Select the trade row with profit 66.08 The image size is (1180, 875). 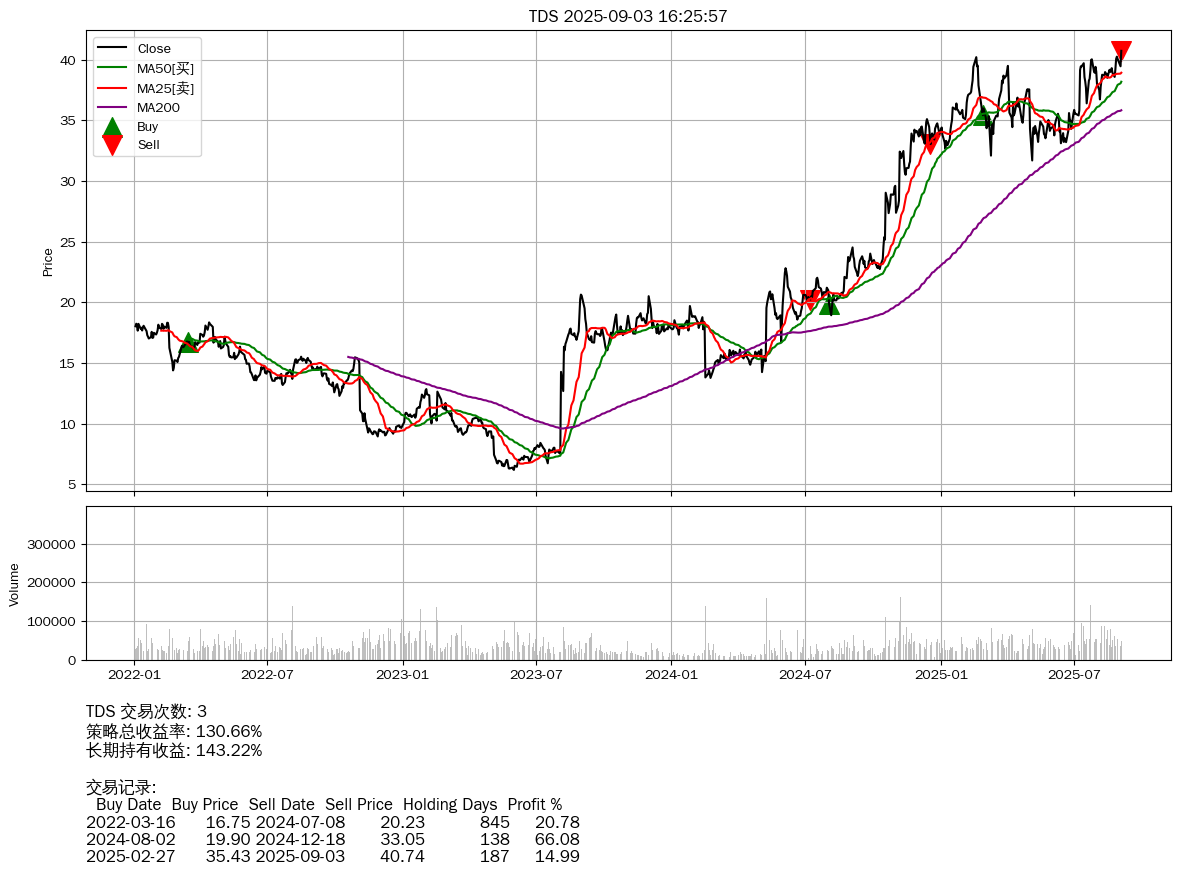tap(332, 839)
